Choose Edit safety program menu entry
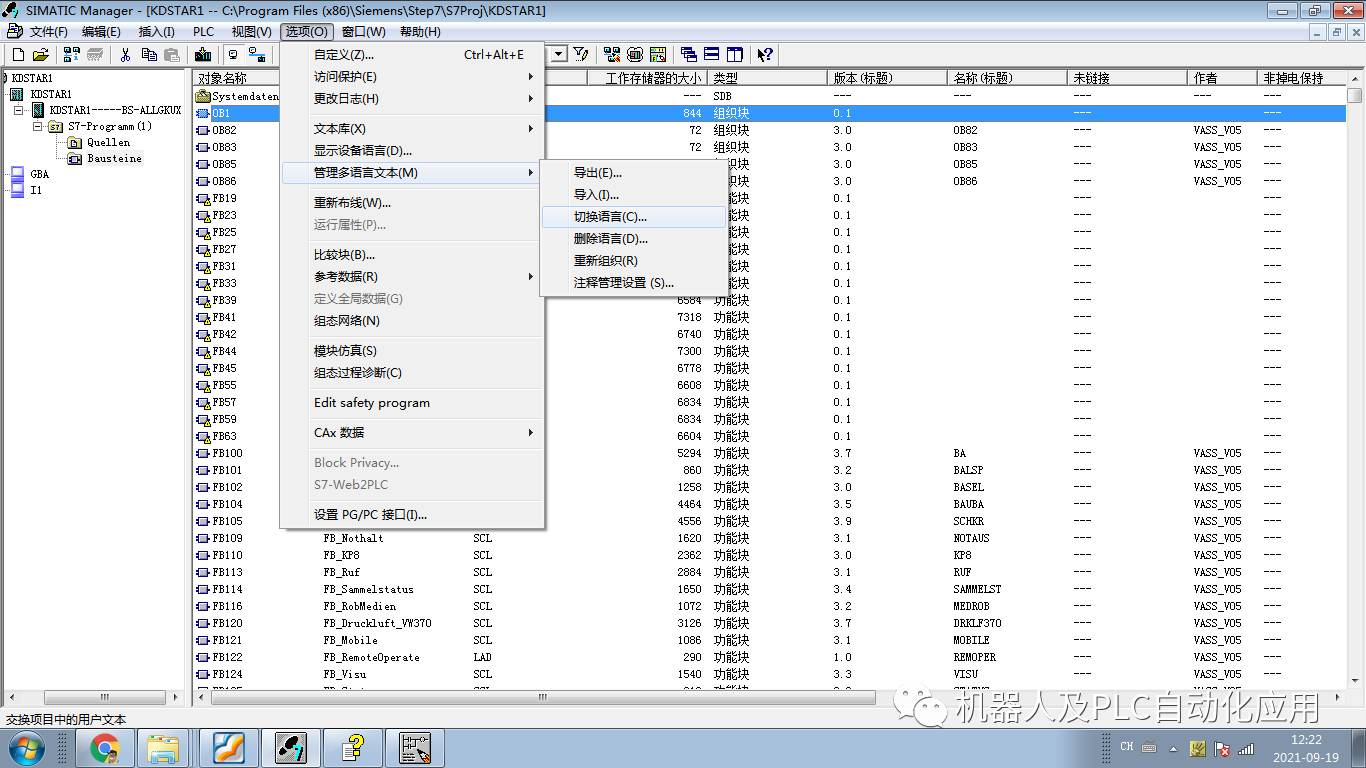The image size is (1366, 768). point(412,403)
